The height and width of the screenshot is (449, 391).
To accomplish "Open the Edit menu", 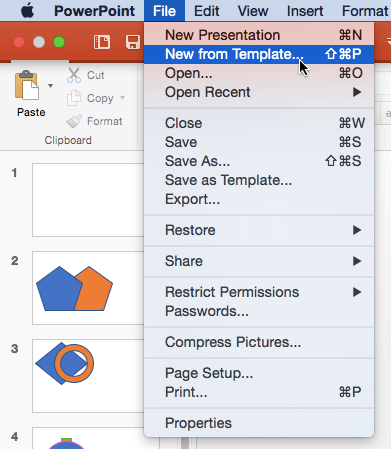I will tap(207, 11).
